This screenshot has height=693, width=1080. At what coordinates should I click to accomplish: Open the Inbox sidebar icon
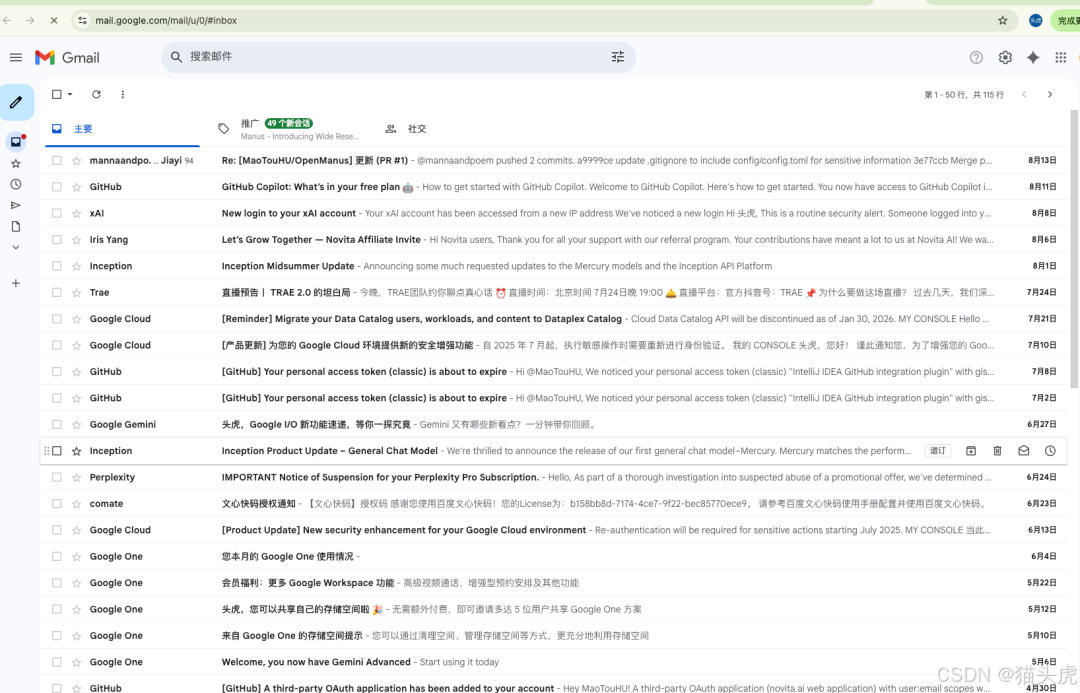click(x=16, y=141)
